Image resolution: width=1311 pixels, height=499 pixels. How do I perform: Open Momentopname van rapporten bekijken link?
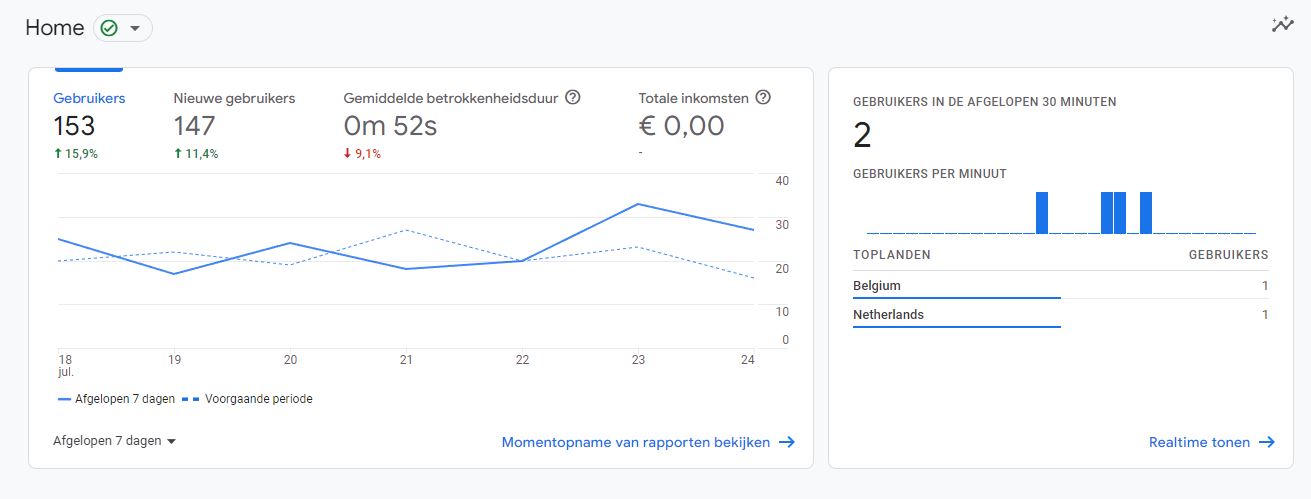pos(636,442)
